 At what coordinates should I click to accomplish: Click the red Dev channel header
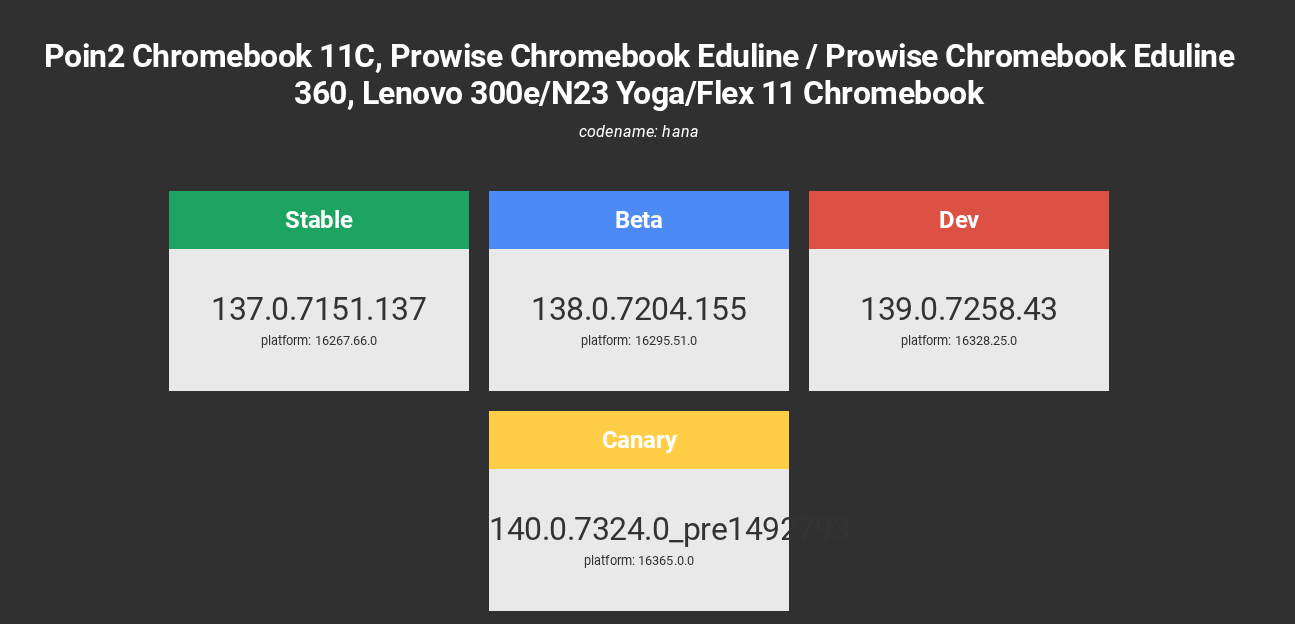[x=959, y=220]
